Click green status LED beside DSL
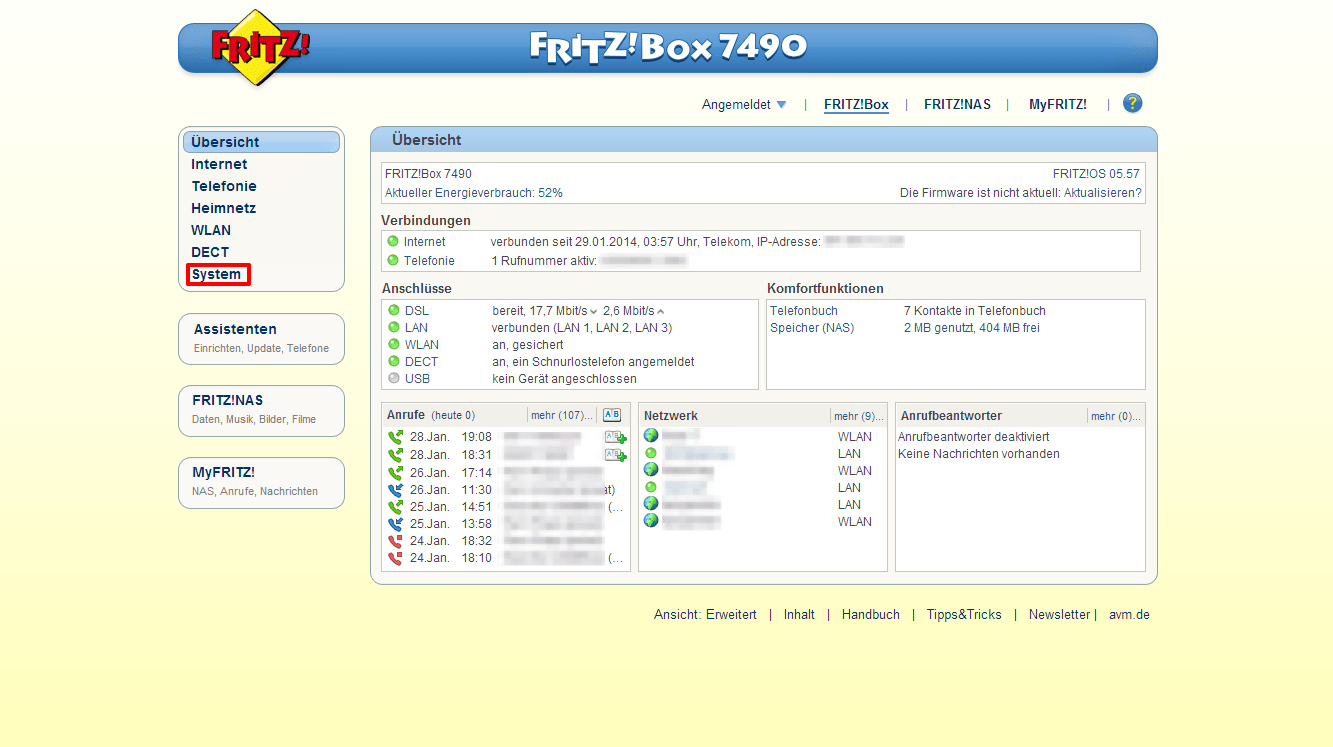 coord(394,311)
